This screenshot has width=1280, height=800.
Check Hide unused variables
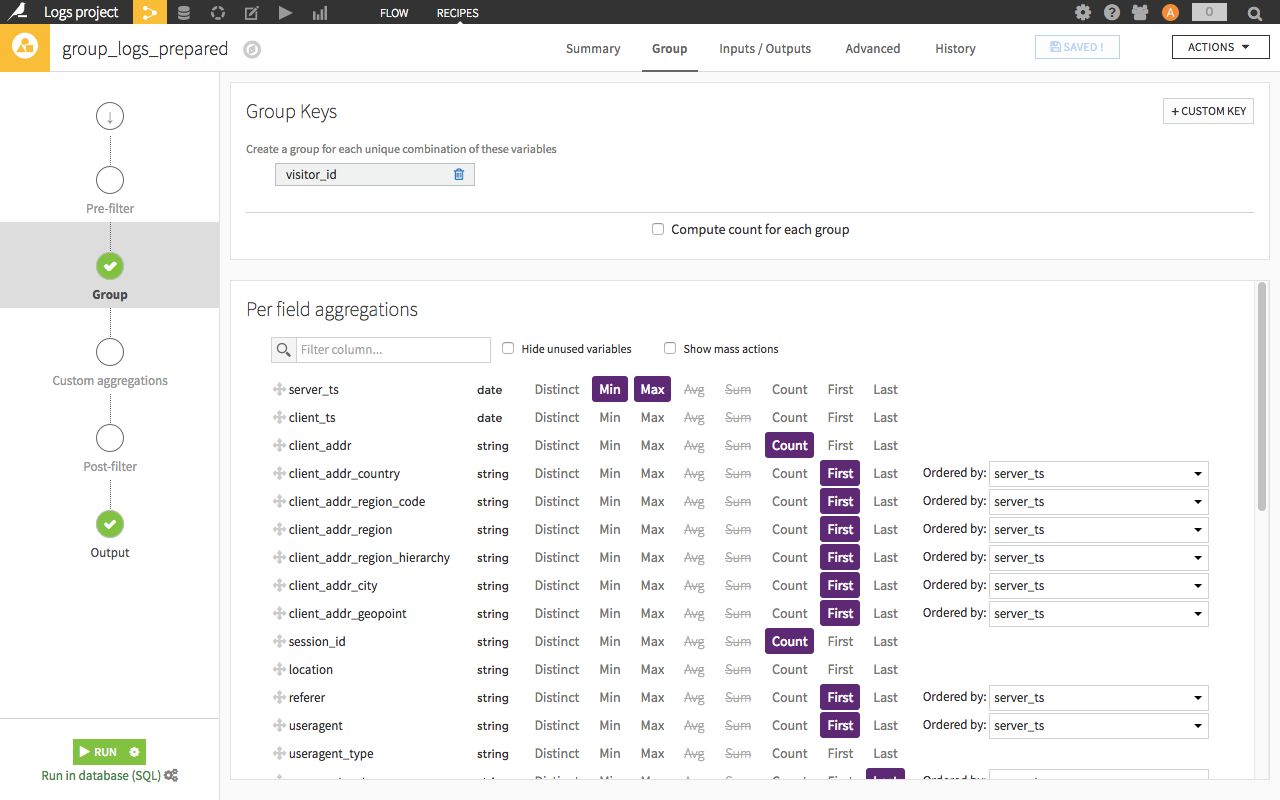[508, 348]
